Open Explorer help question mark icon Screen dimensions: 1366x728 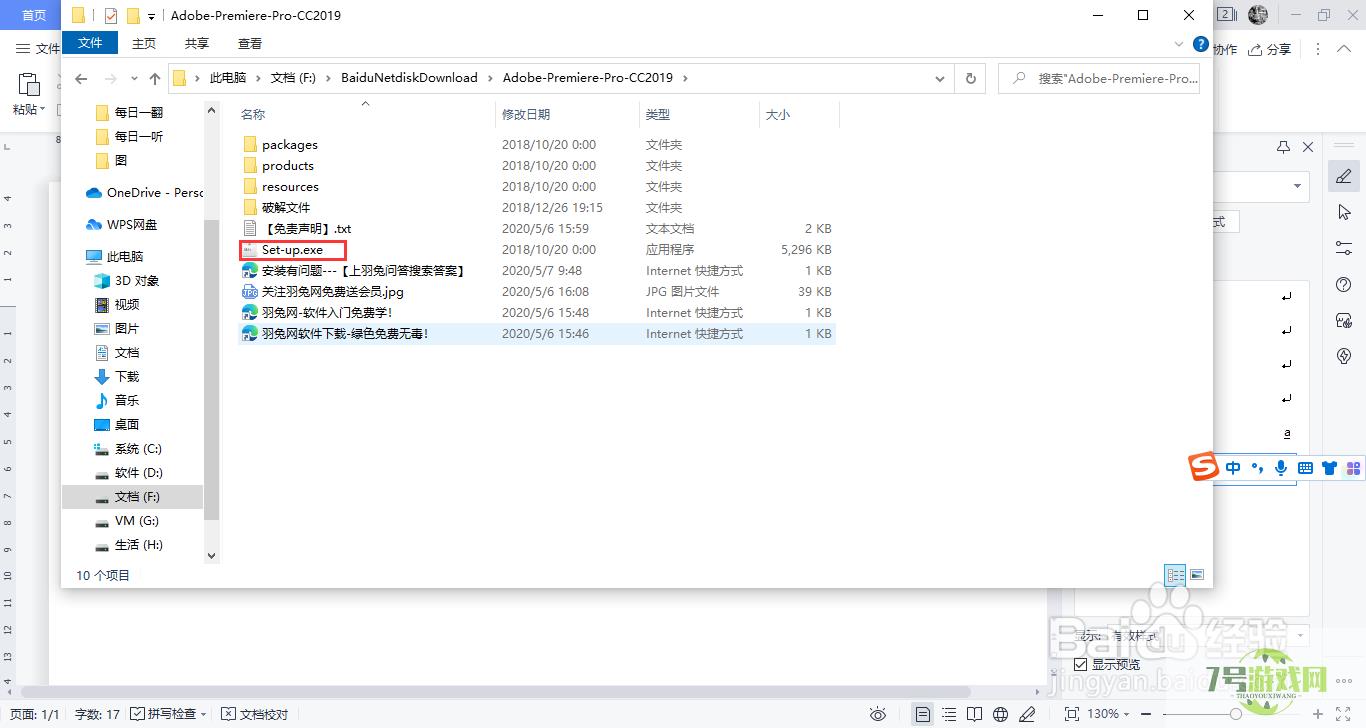1201,44
